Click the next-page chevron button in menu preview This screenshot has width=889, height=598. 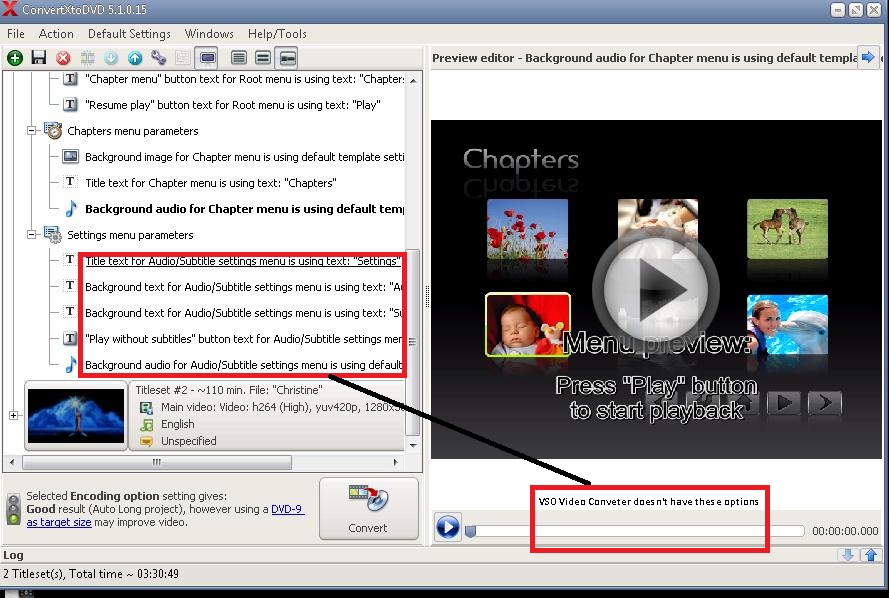pos(825,403)
